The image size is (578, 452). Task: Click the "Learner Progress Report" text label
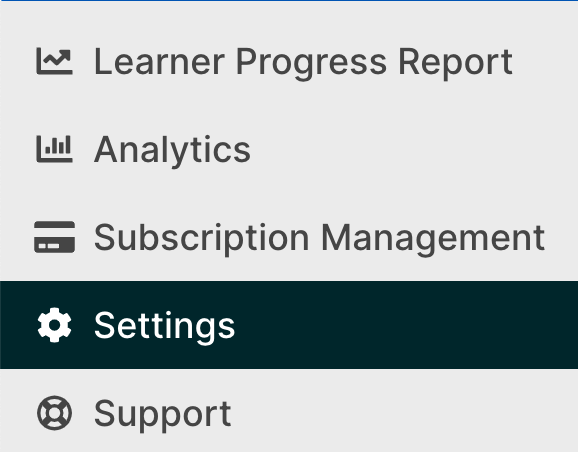tap(303, 63)
